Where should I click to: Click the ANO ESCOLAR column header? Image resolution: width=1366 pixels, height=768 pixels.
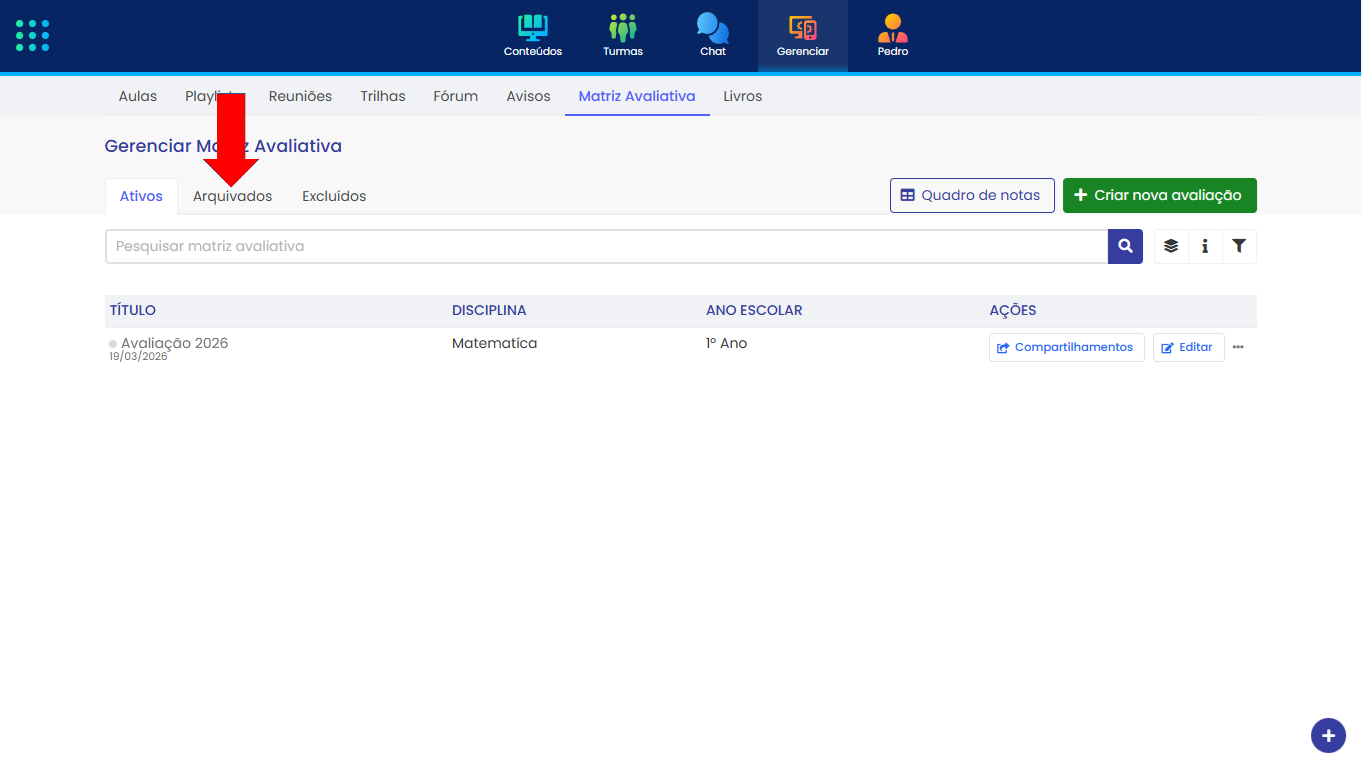(754, 310)
